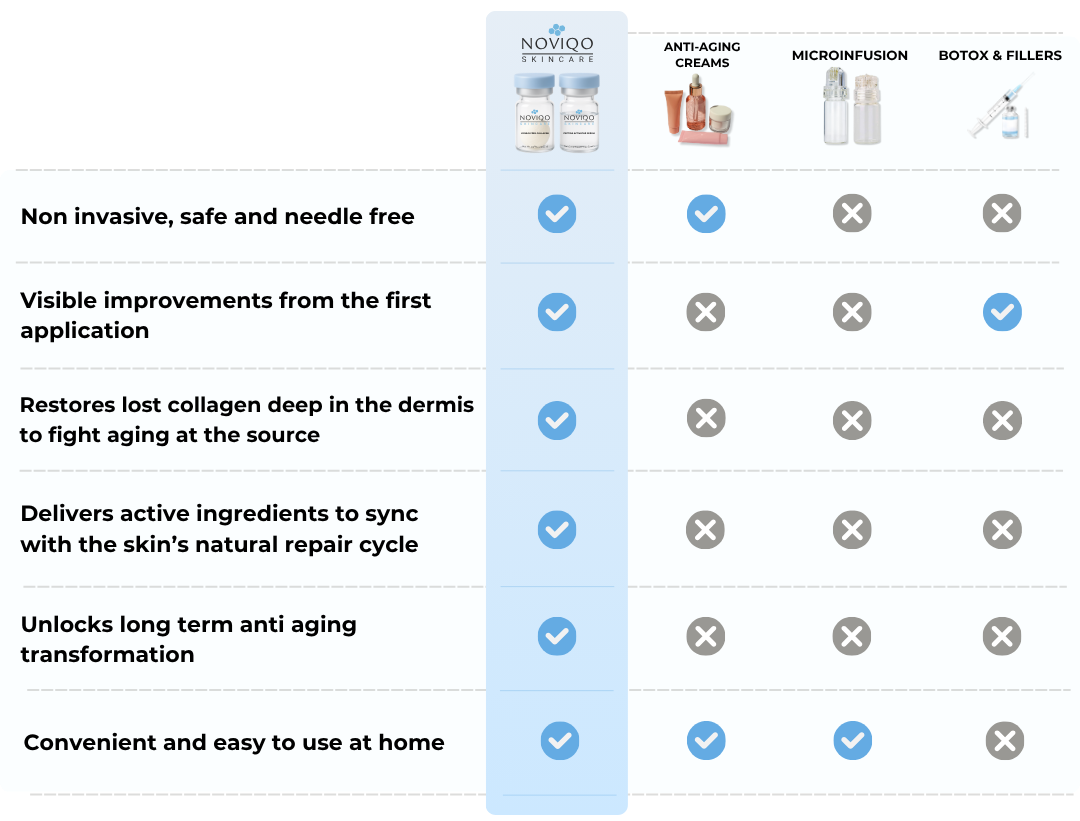
Task: Click Noviqo's checkmark for non invasive row
Action: (x=557, y=213)
